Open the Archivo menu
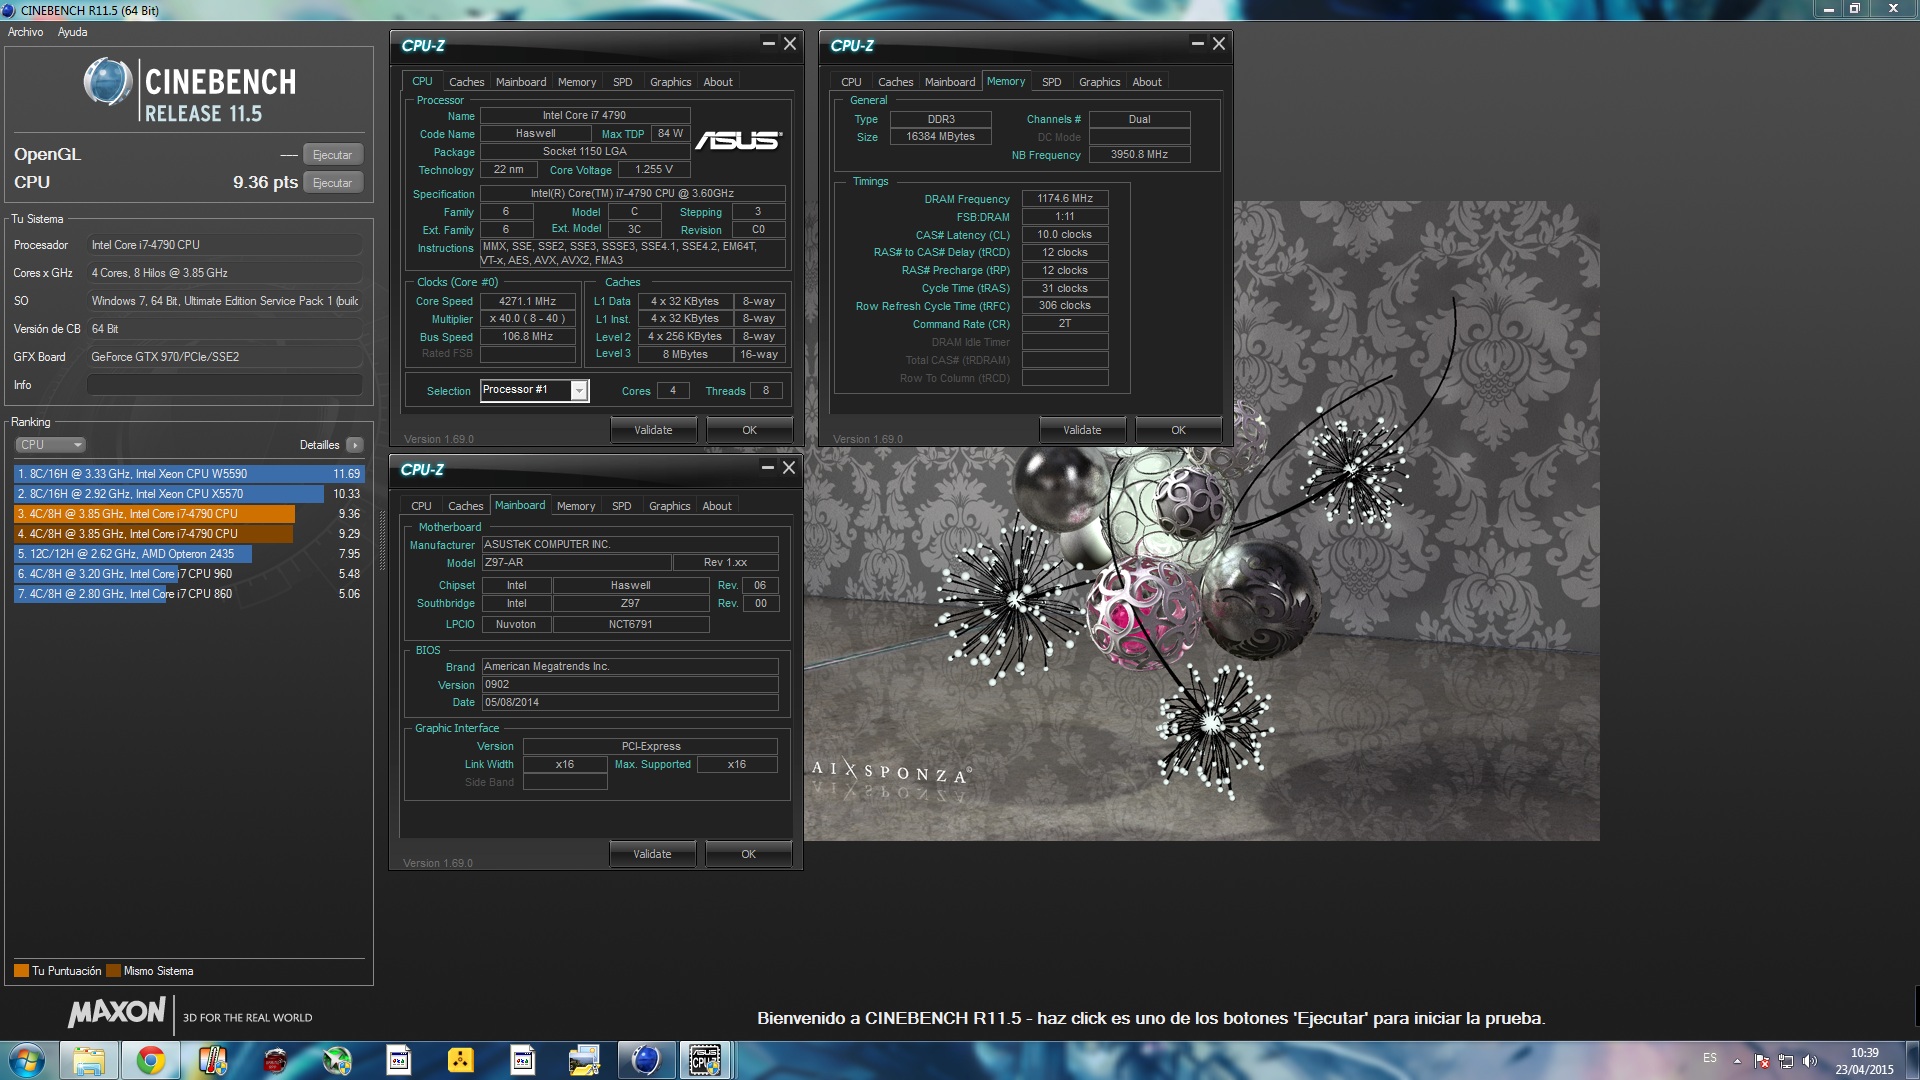 click(x=26, y=32)
